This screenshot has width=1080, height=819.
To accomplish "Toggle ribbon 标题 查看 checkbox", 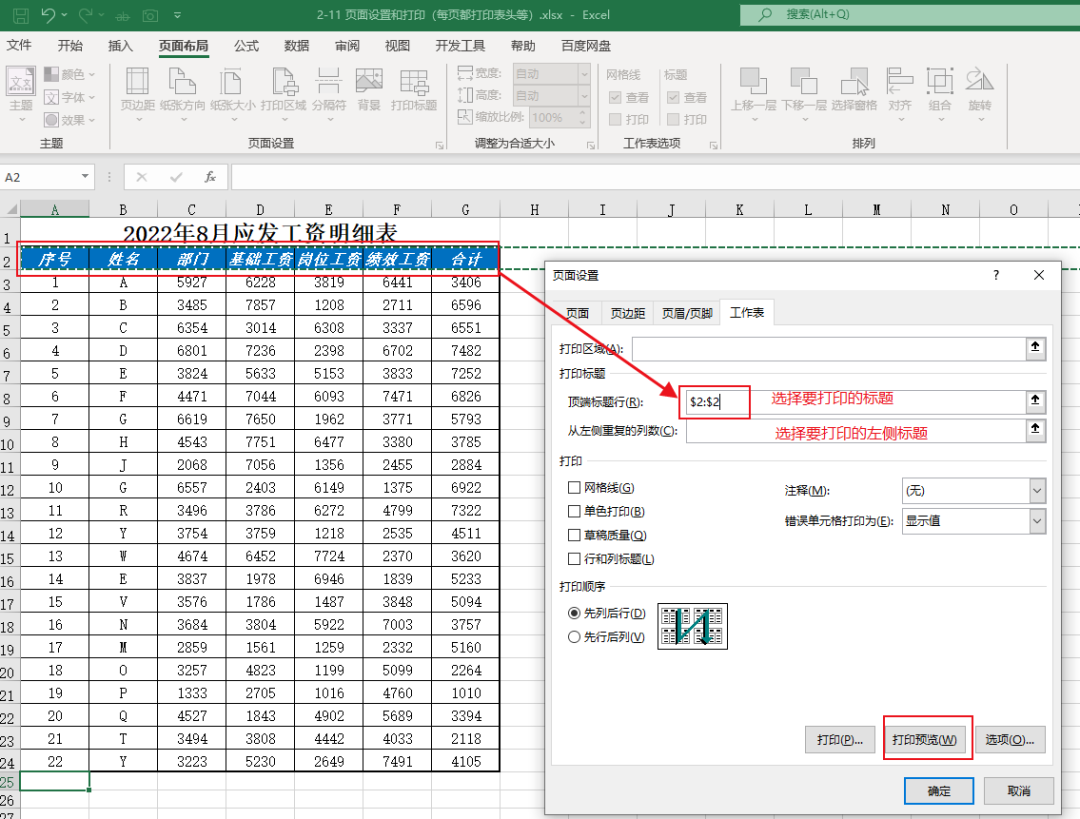I will pos(674,98).
